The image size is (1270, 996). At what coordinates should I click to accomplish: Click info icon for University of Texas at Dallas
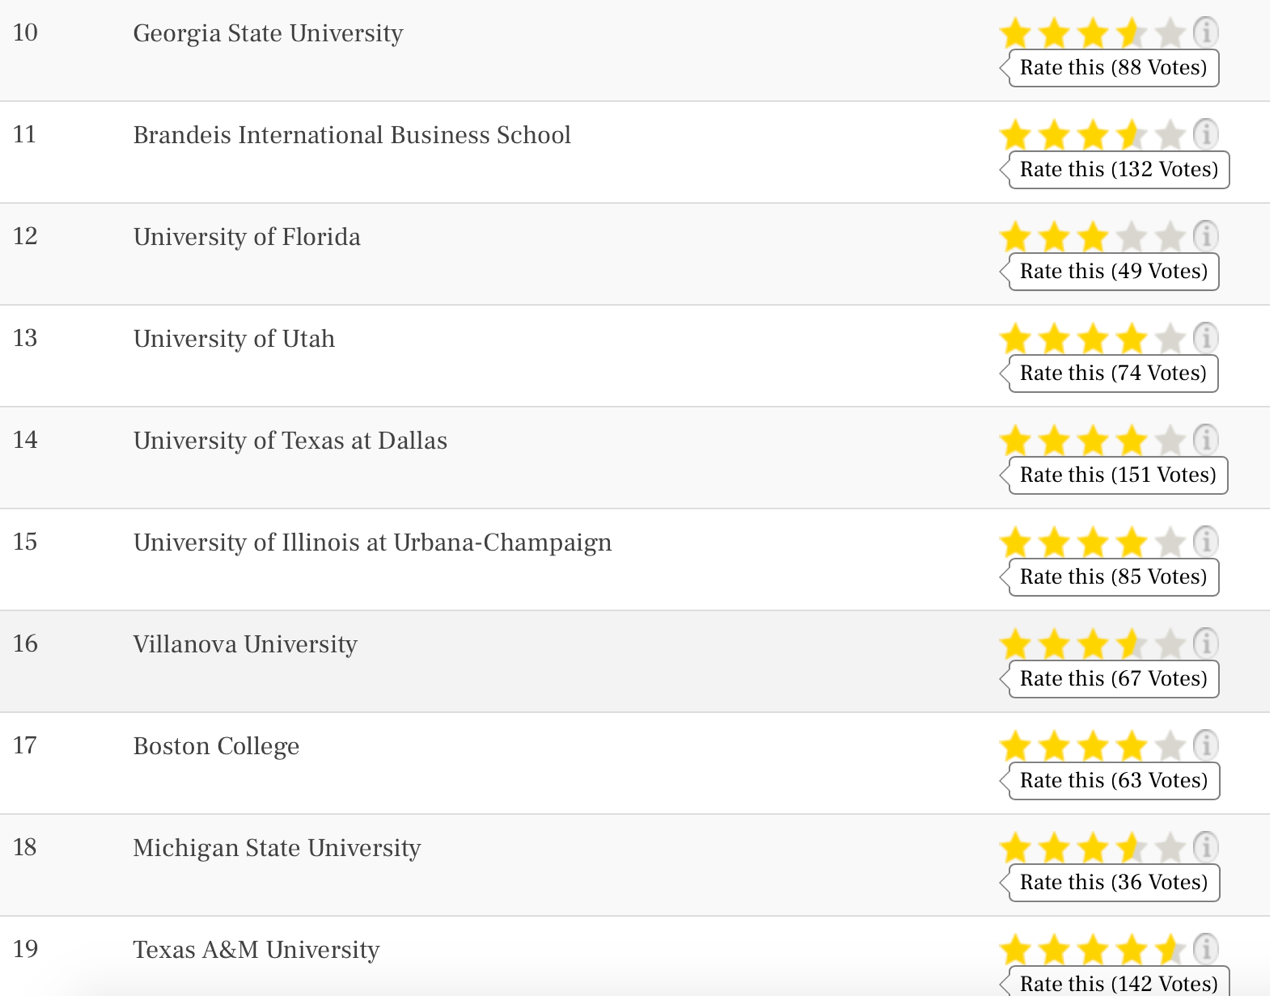tap(1206, 440)
